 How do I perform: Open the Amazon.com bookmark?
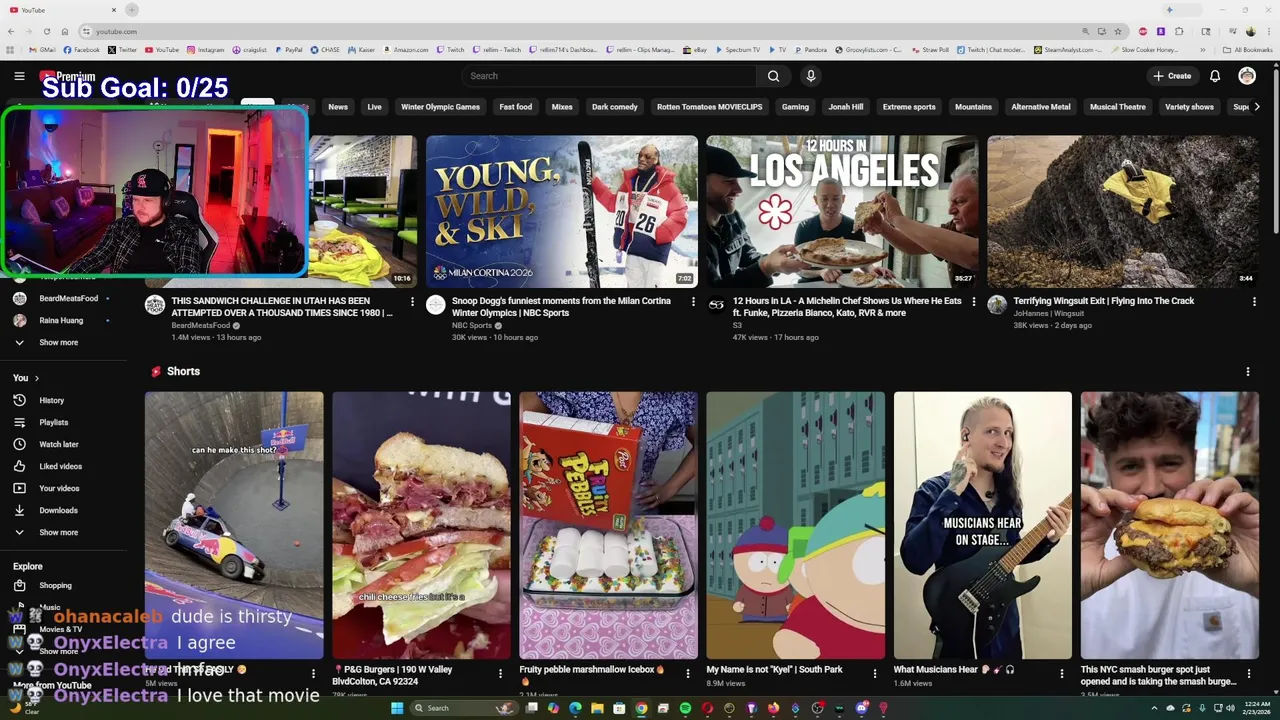pos(405,50)
